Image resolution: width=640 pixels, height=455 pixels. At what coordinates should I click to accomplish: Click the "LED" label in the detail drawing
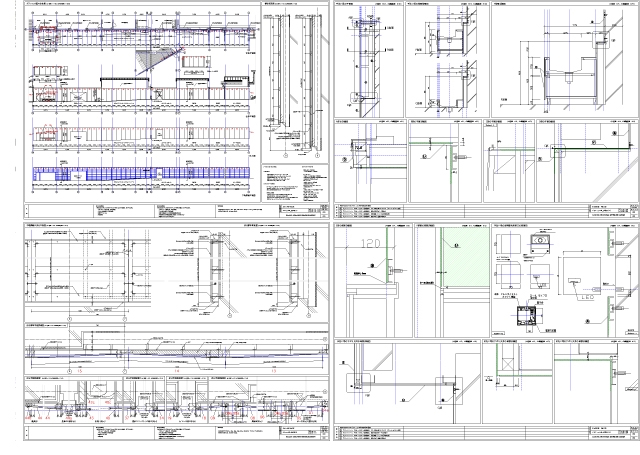click(586, 297)
